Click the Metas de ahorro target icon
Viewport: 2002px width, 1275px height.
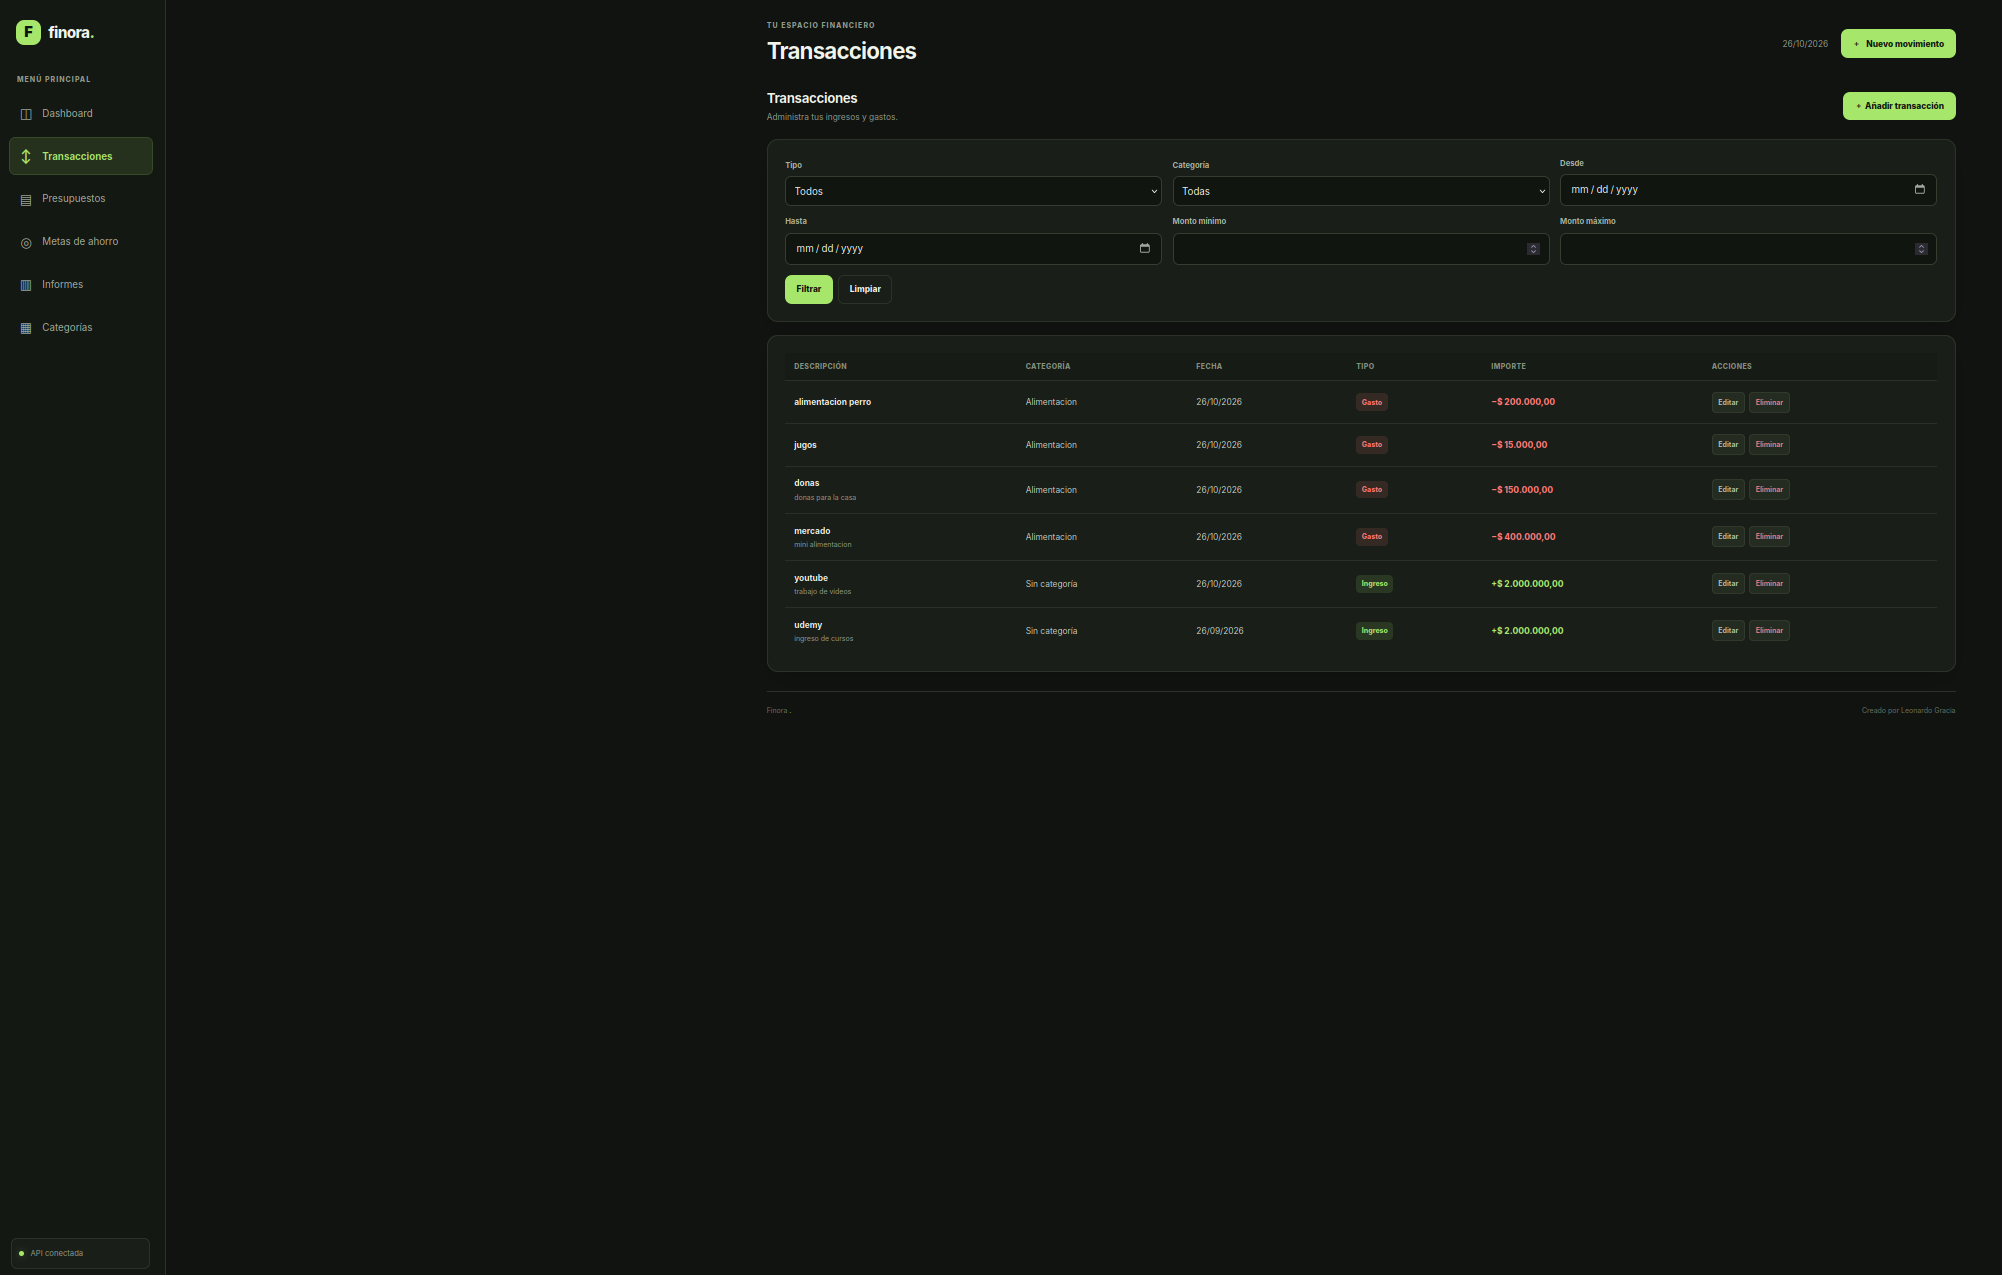(26, 243)
